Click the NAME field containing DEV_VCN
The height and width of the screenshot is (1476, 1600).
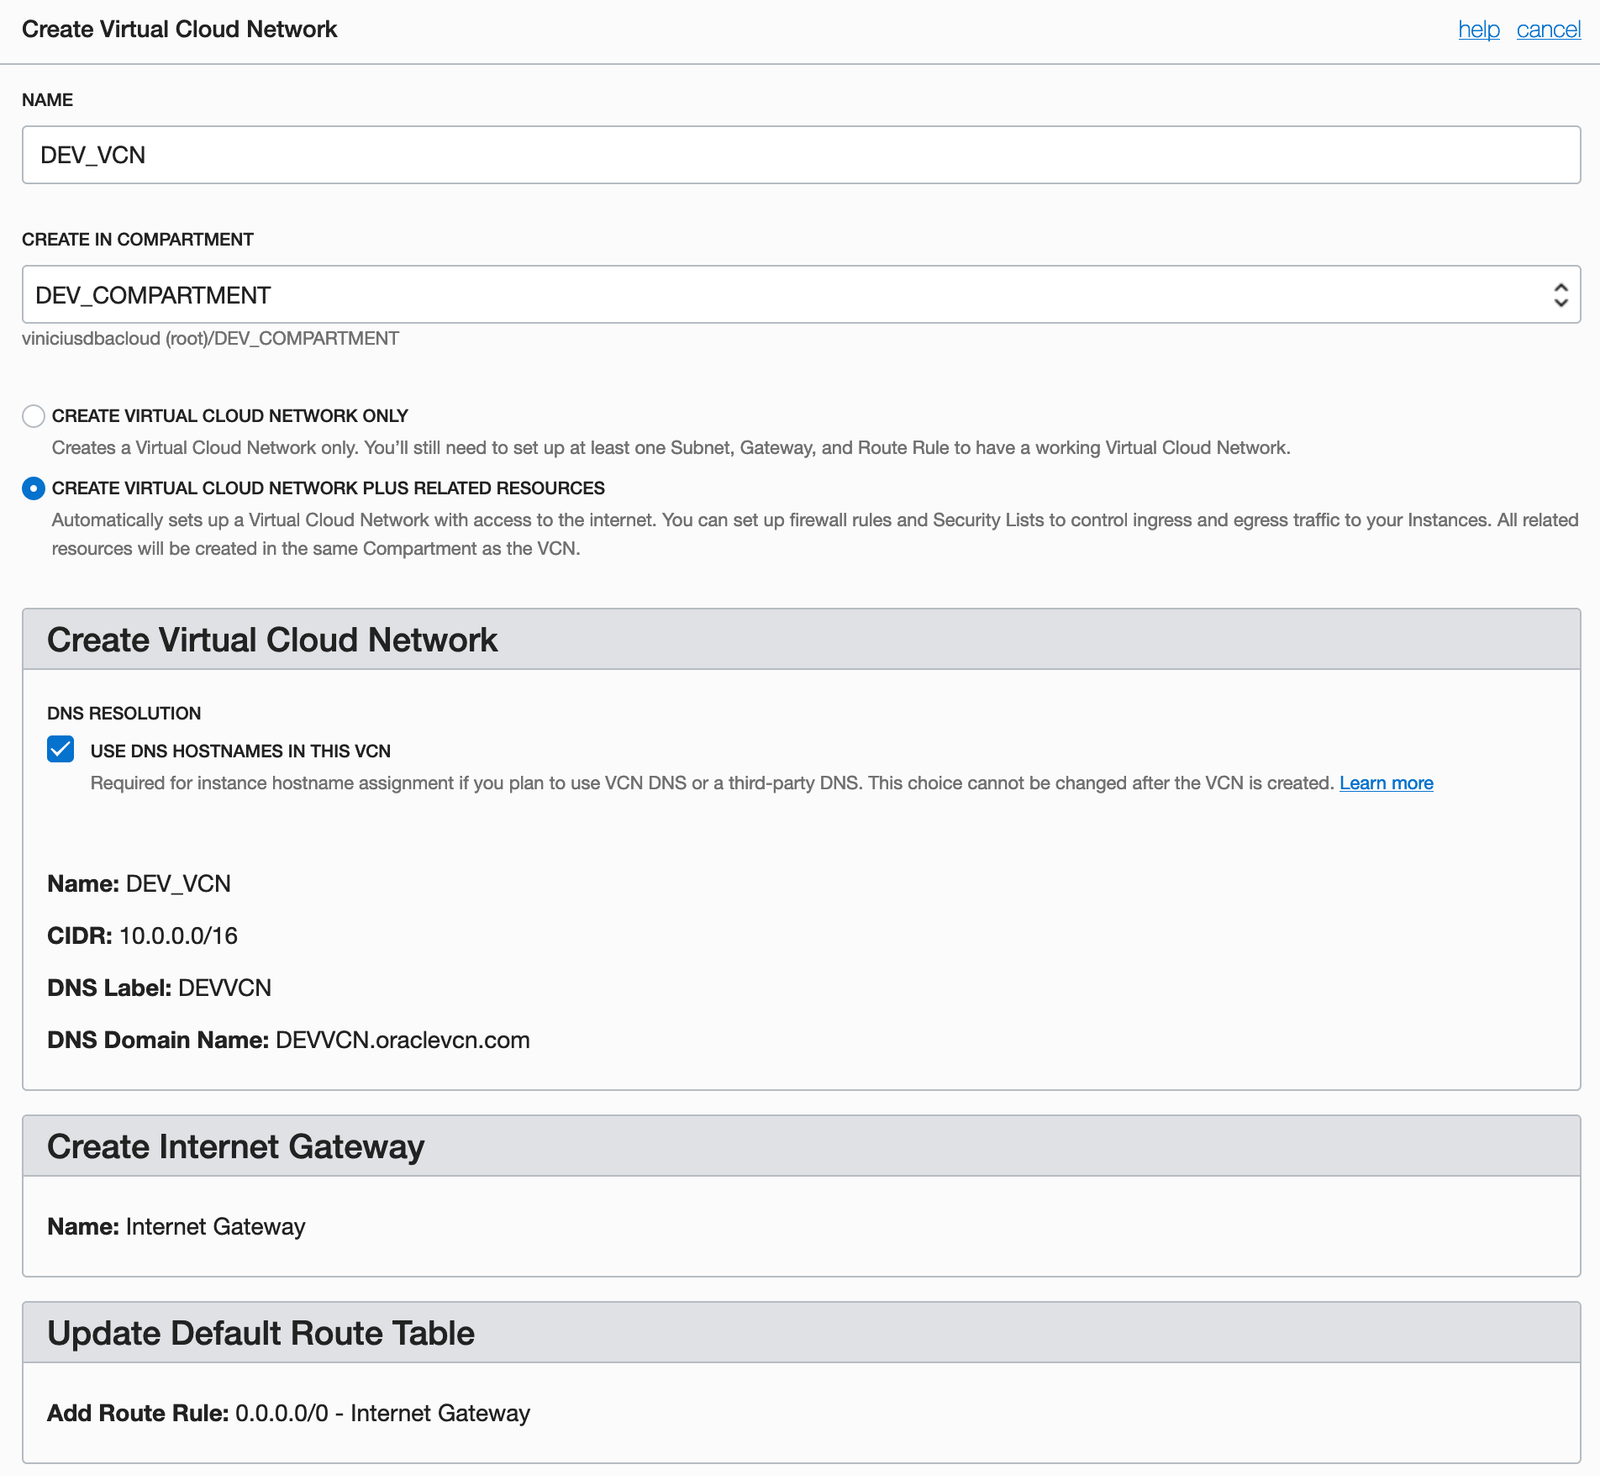coord(800,155)
